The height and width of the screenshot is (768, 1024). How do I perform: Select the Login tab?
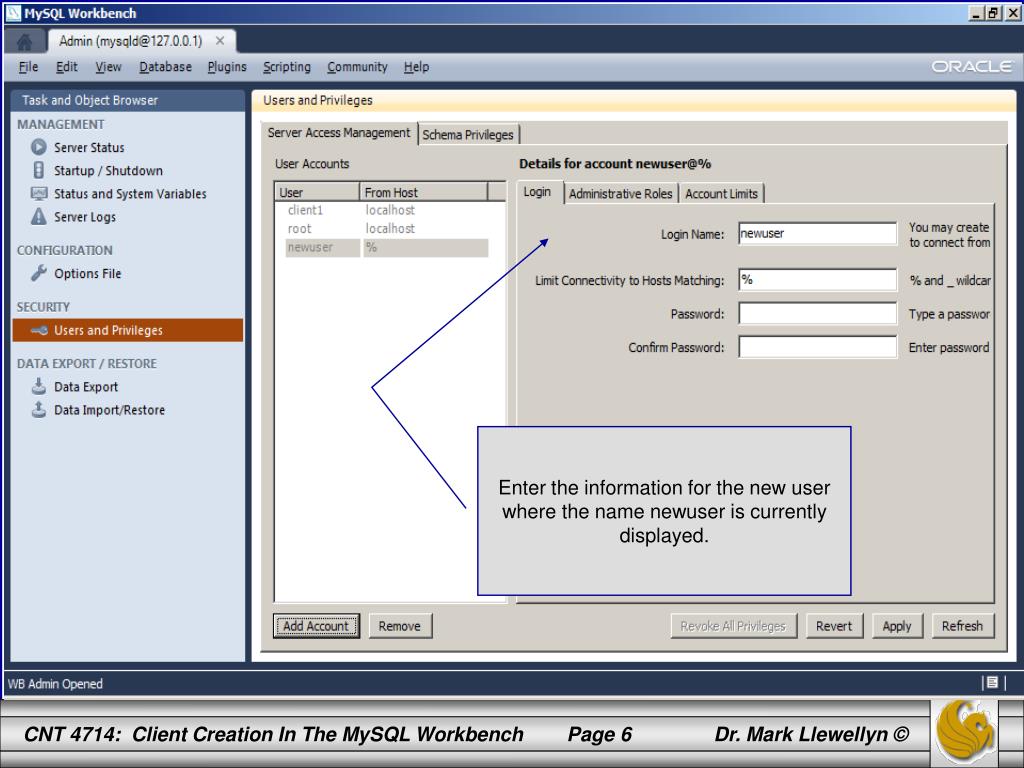(537, 192)
